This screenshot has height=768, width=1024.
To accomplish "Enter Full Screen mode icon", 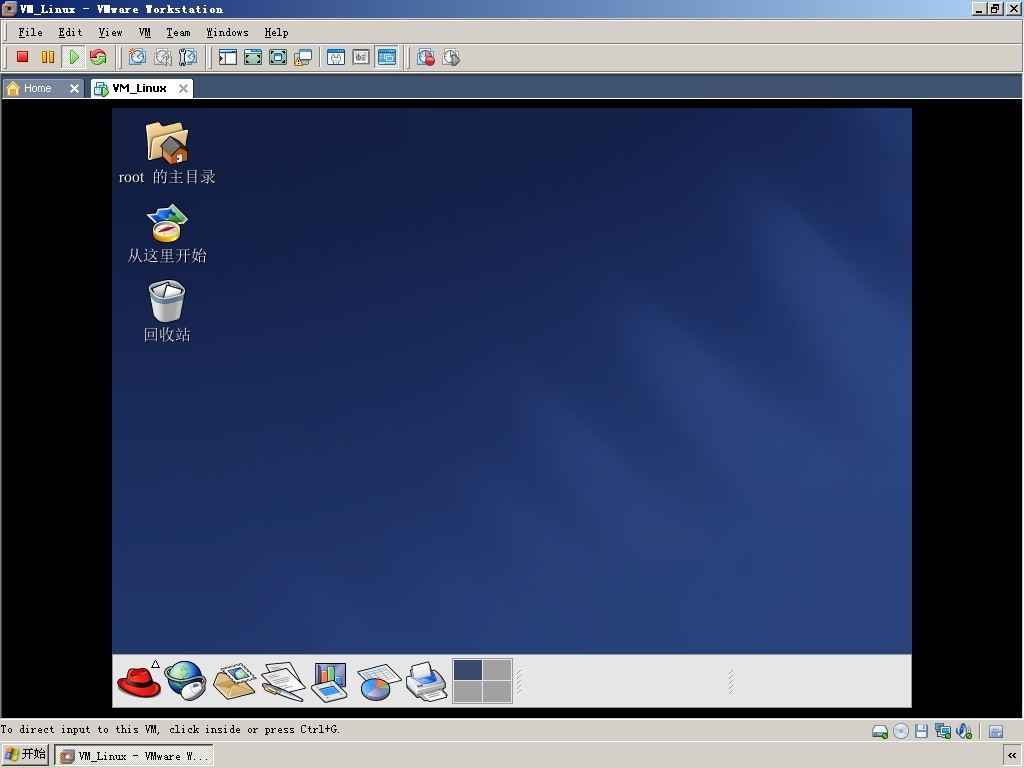I will [278, 57].
